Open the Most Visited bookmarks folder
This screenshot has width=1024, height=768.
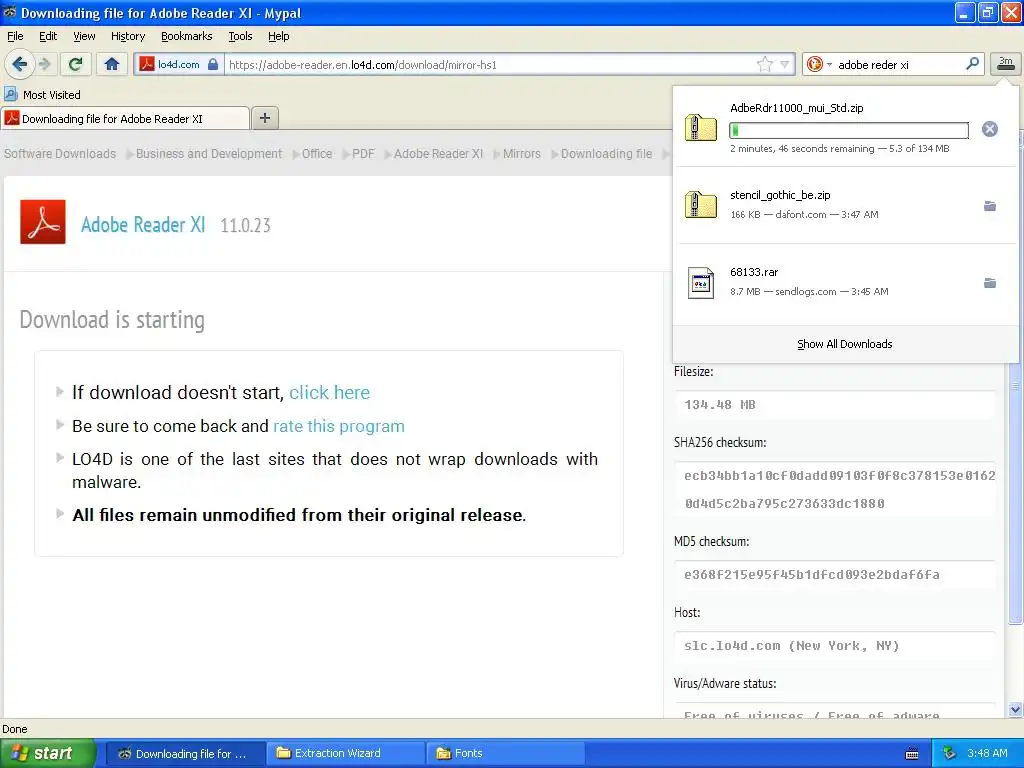click(x=42, y=95)
